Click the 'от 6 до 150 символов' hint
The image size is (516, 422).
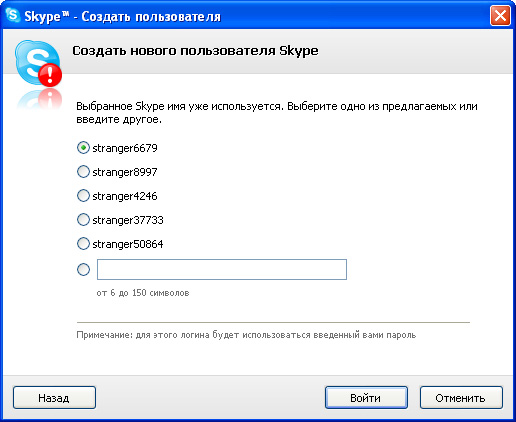(x=143, y=293)
